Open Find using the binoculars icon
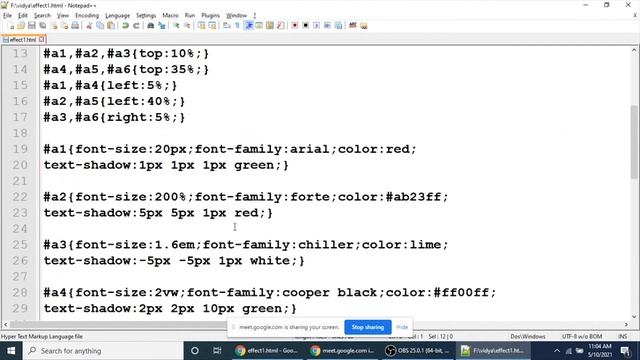The width and height of the screenshot is (640, 360). (x=151, y=26)
